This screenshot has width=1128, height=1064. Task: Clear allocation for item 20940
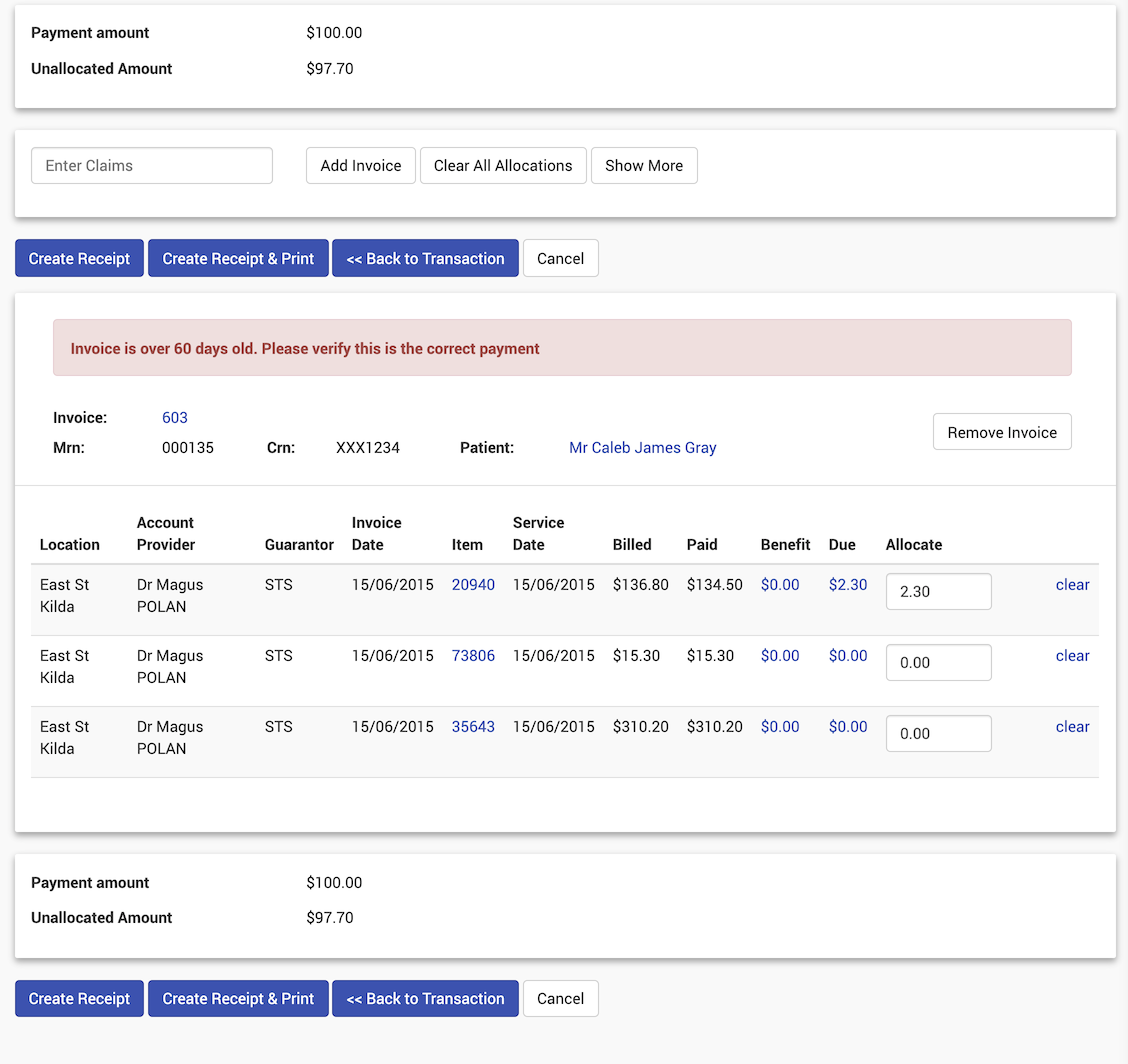pyautogui.click(x=1072, y=585)
